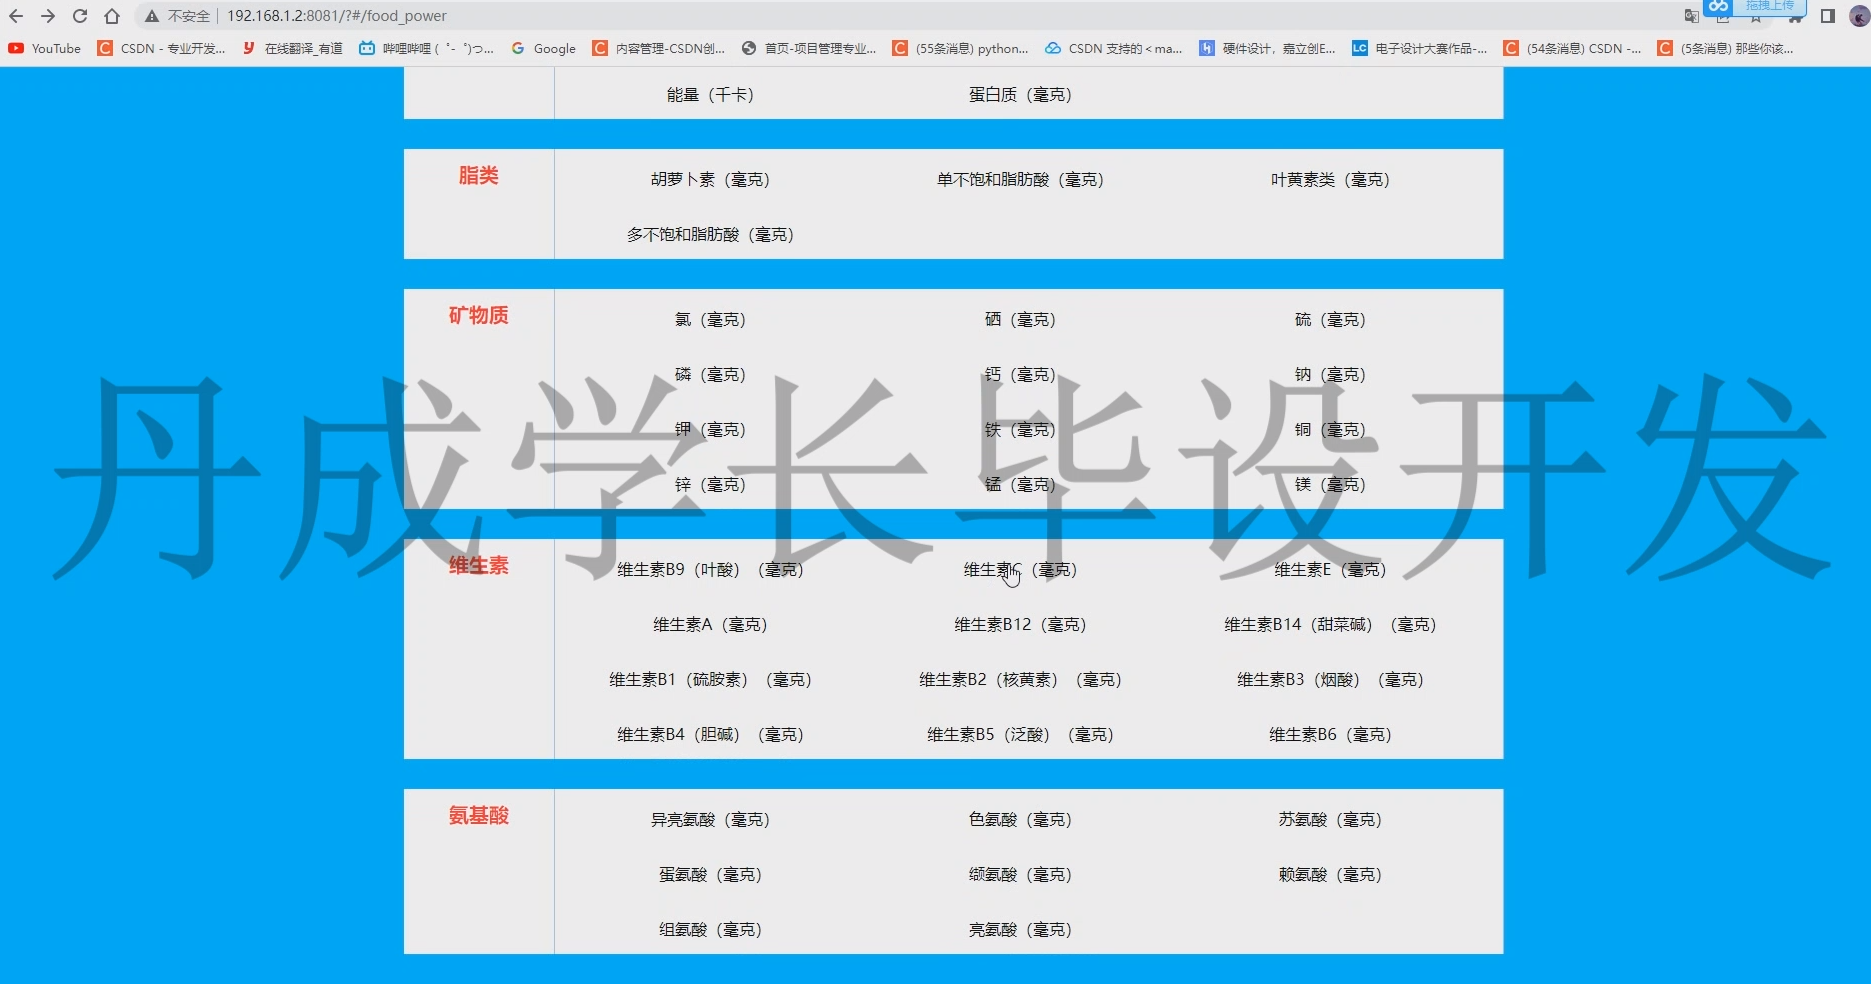Click the 脂类 category heading
This screenshot has height=984, width=1871.
tap(479, 176)
